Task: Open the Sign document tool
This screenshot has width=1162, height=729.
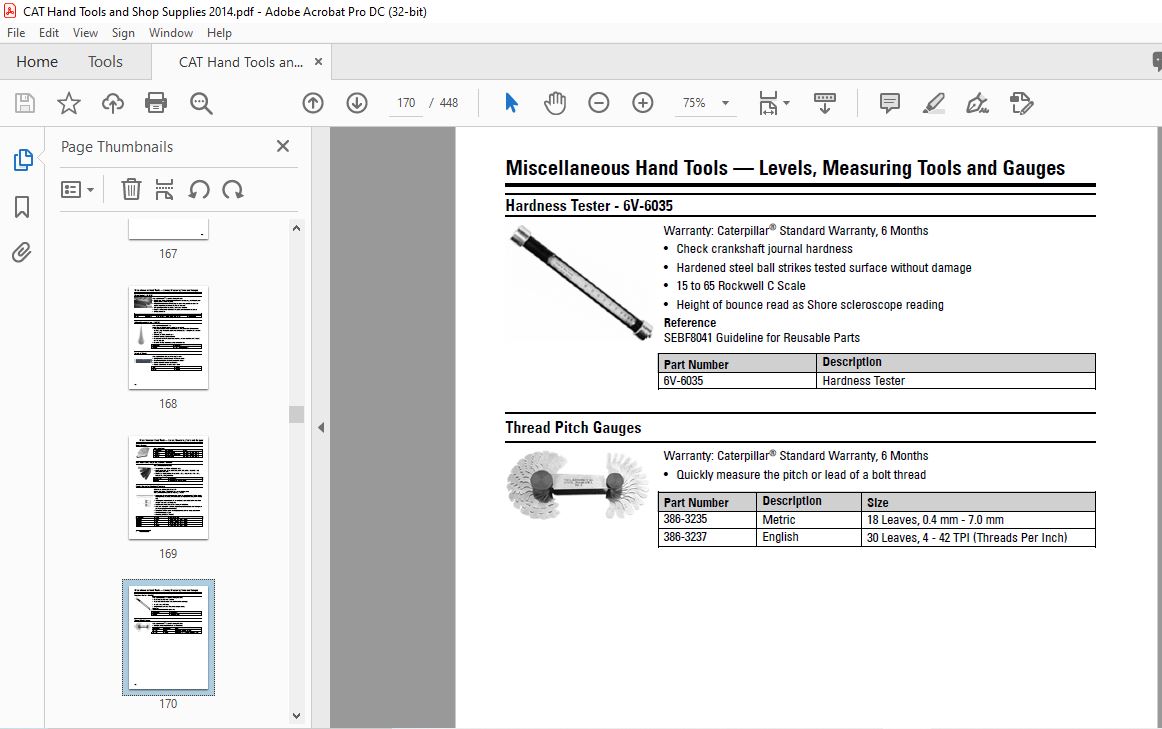Action: pos(977,103)
